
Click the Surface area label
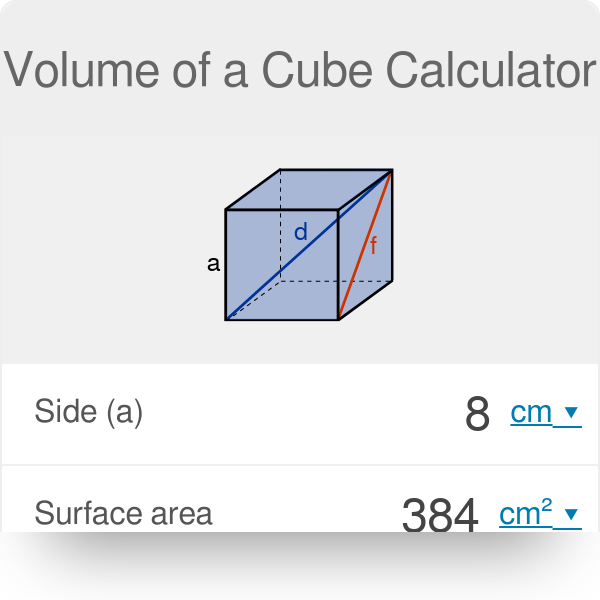click(123, 513)
